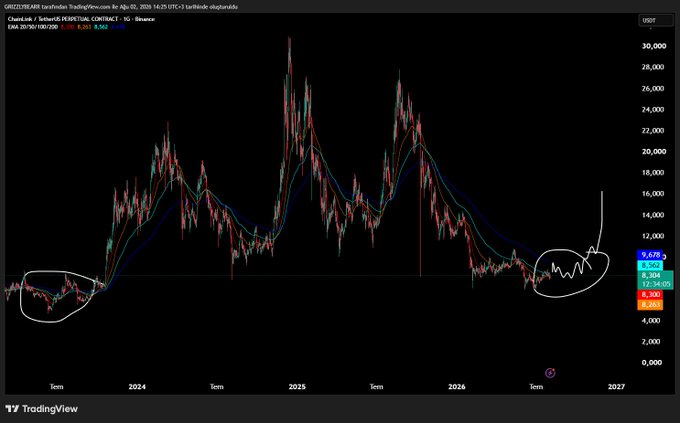The image size is (680, 423).
Task: Click the 16,000 price scale label
Action: coord(652,193)
